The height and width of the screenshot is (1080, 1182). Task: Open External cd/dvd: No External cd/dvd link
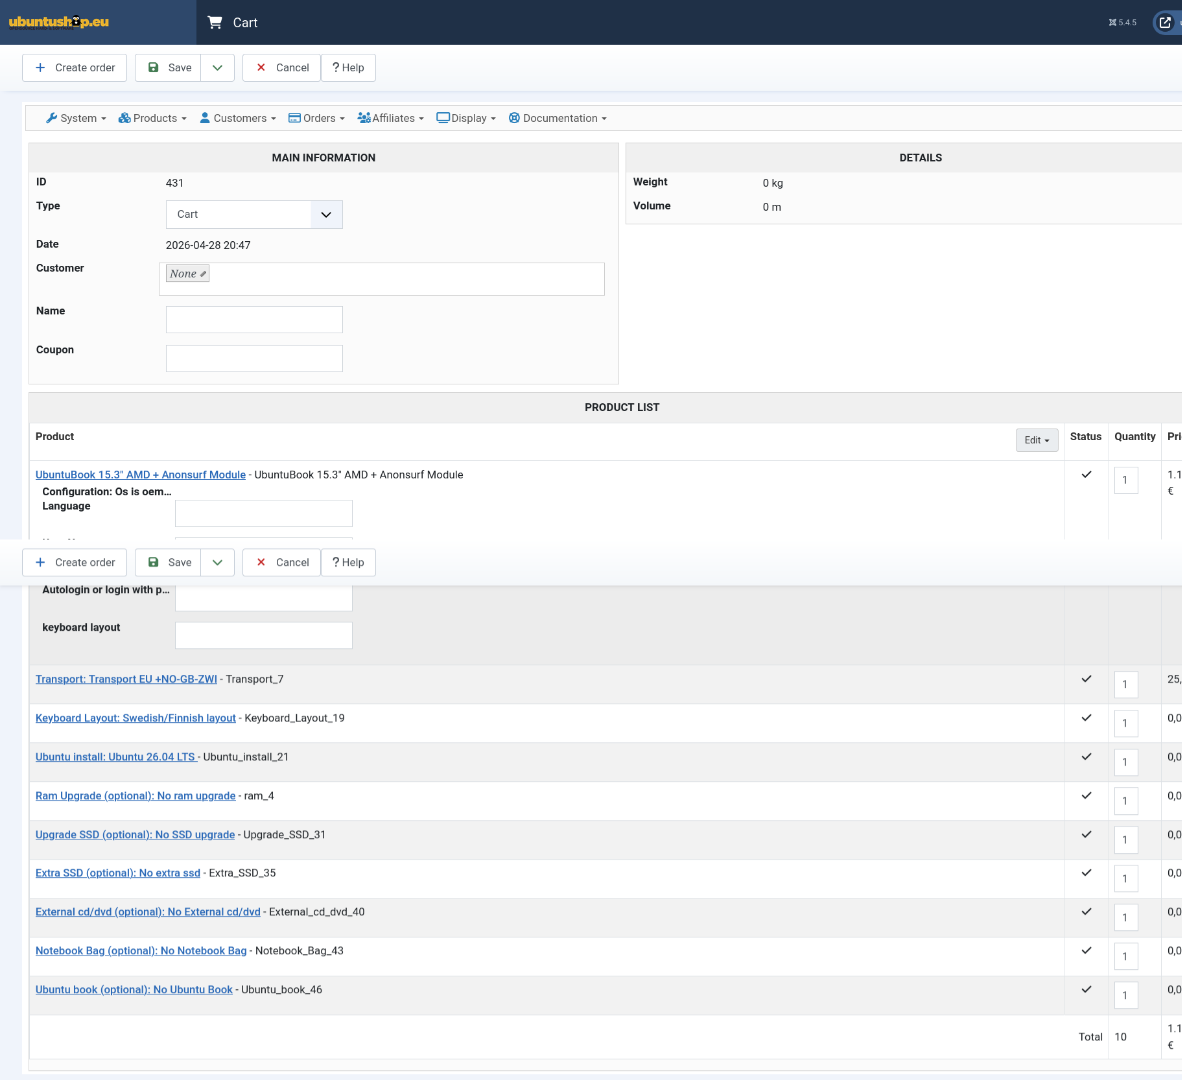148,912
